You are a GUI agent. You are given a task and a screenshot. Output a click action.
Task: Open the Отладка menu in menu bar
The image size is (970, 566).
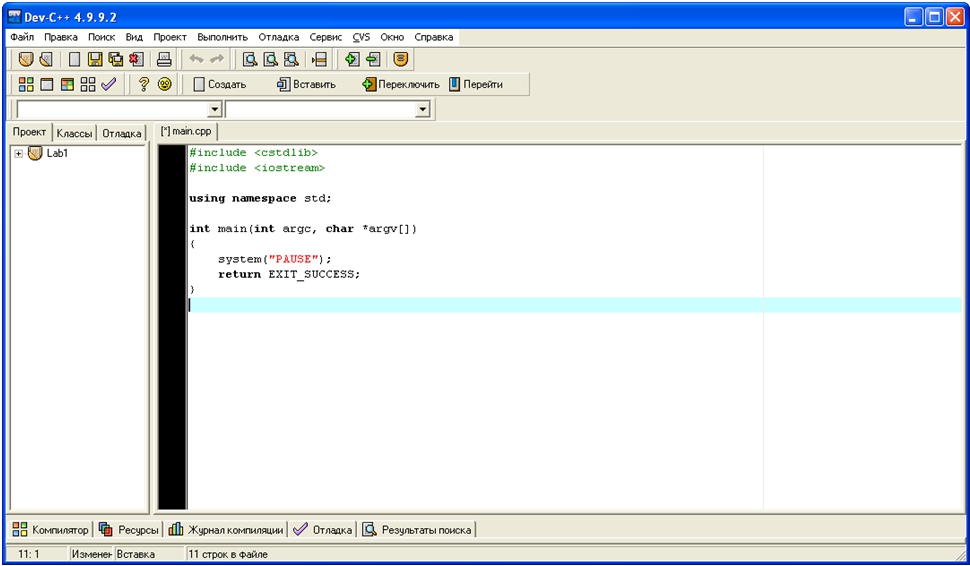pyautogui.click(x=279, y=37)
